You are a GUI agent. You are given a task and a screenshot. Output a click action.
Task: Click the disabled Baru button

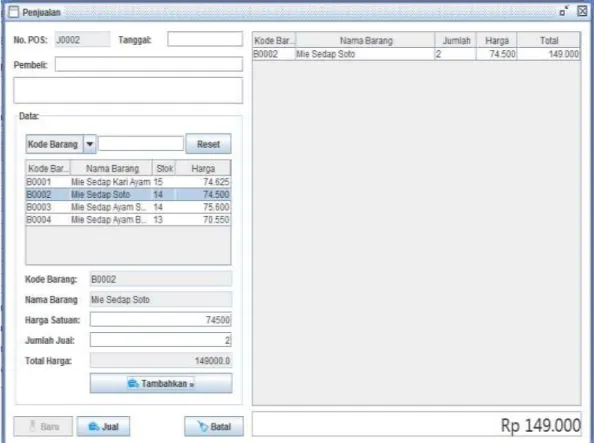43,426
